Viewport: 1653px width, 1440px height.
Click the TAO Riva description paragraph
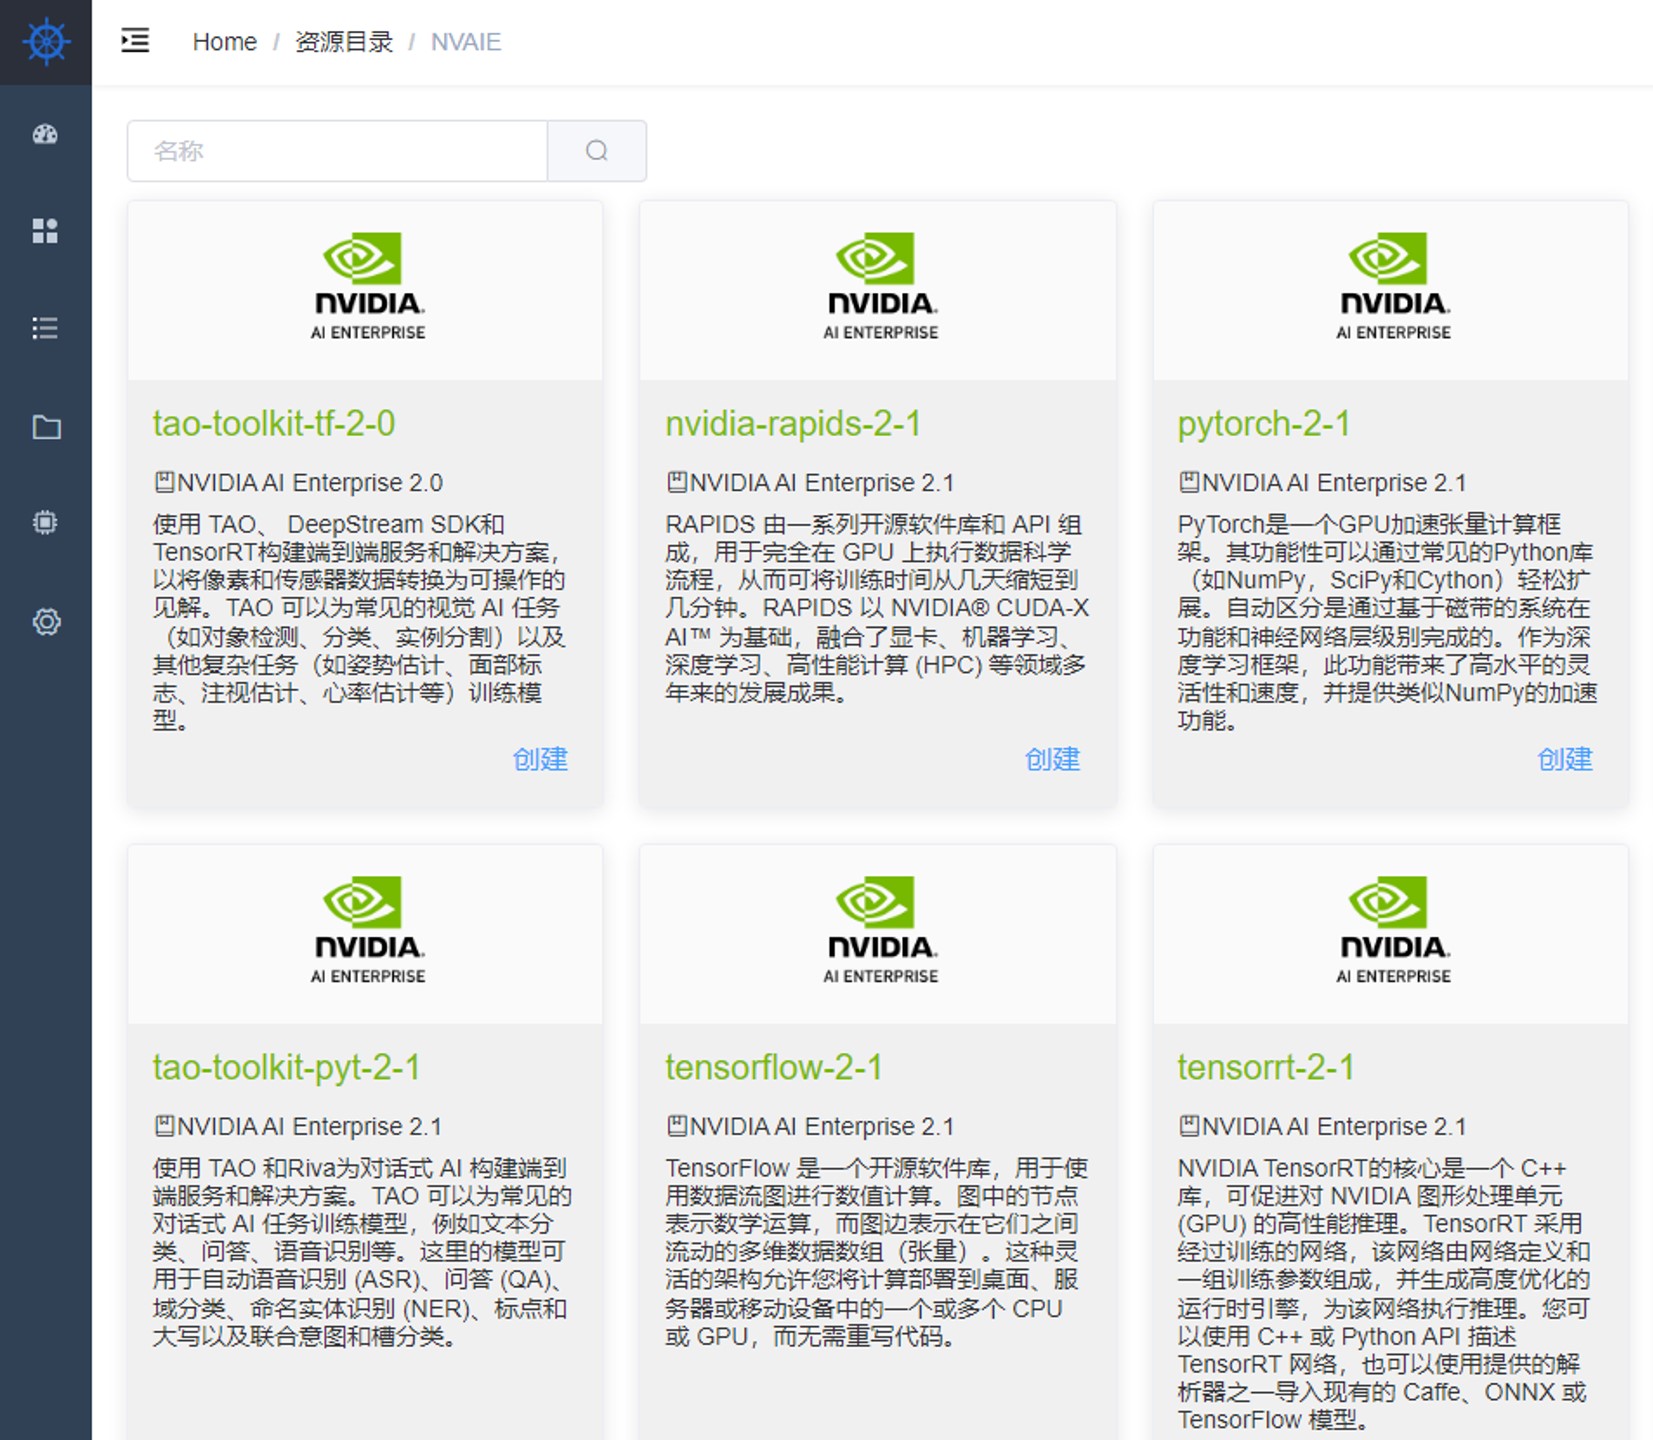point(362,1252)
